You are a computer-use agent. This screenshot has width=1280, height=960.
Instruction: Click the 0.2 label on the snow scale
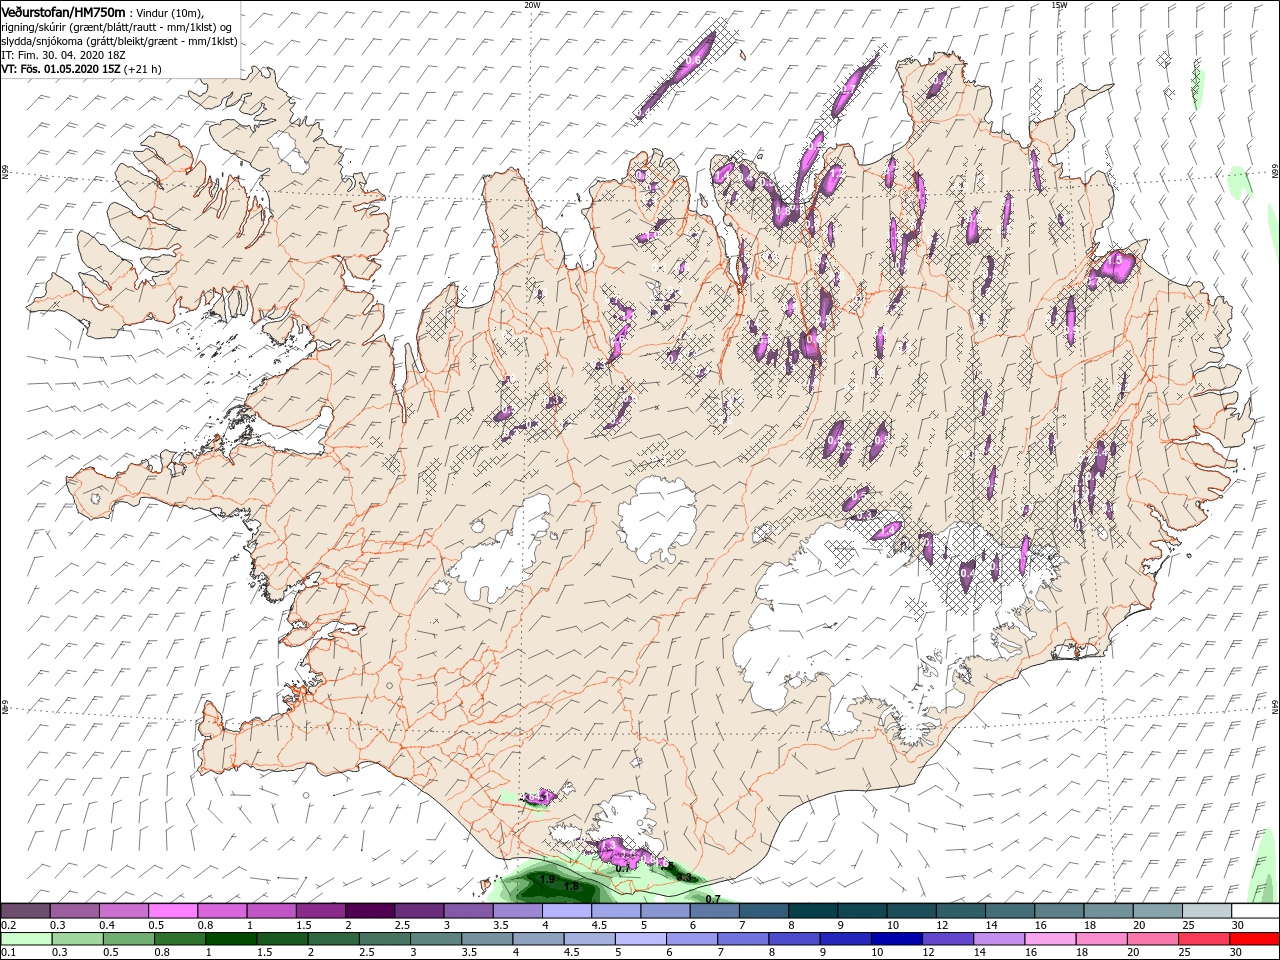tap(7, 925)
